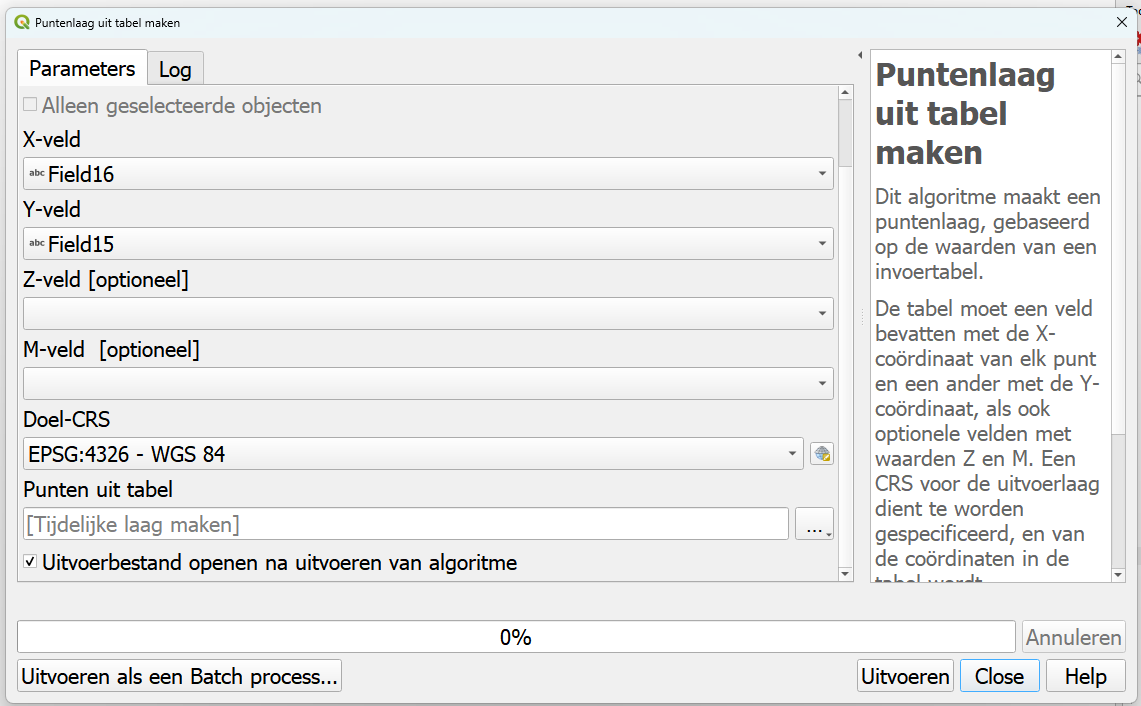
Task: Click the CRS selector globe icon
Action: (822, 454)
